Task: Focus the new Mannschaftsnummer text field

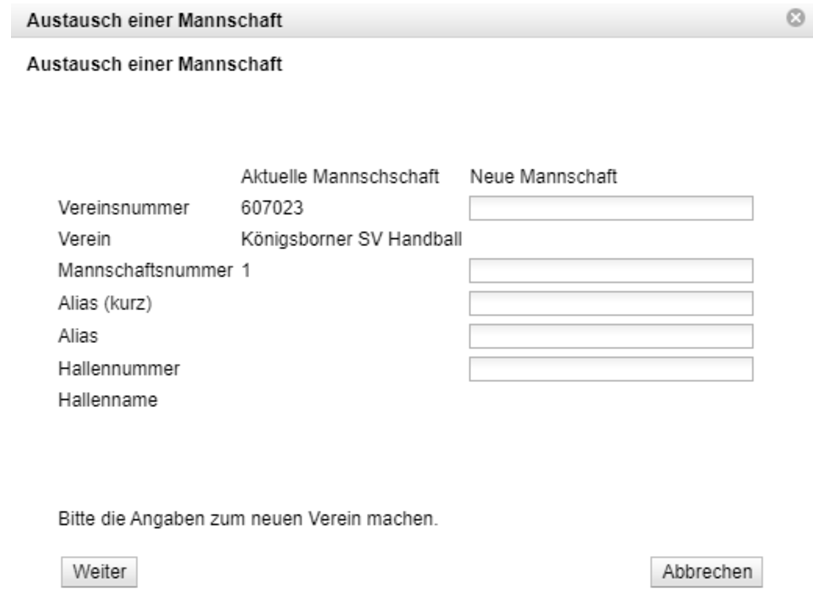Action: tap(610, 271)
